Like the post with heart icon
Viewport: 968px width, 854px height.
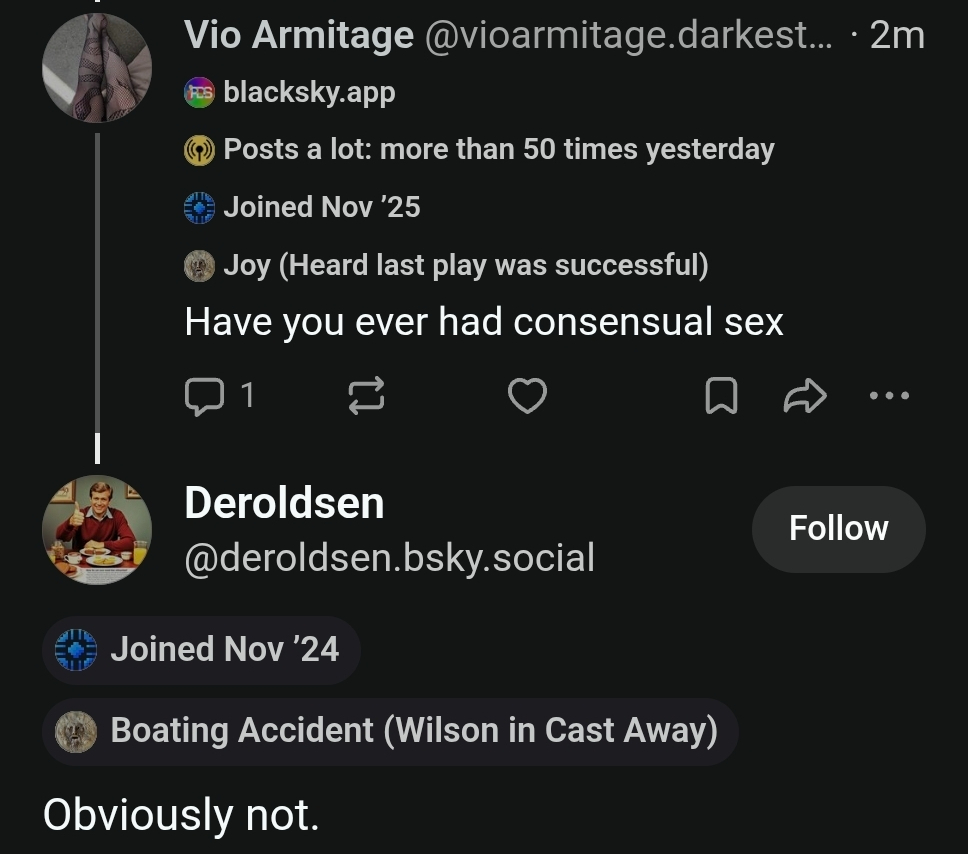click(x=527, y=397)
